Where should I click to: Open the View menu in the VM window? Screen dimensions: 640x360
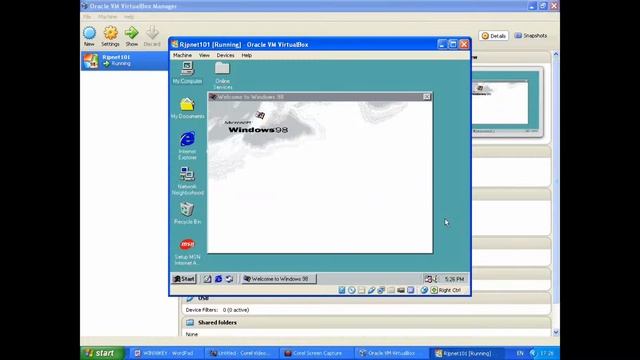tap(204, 55)
